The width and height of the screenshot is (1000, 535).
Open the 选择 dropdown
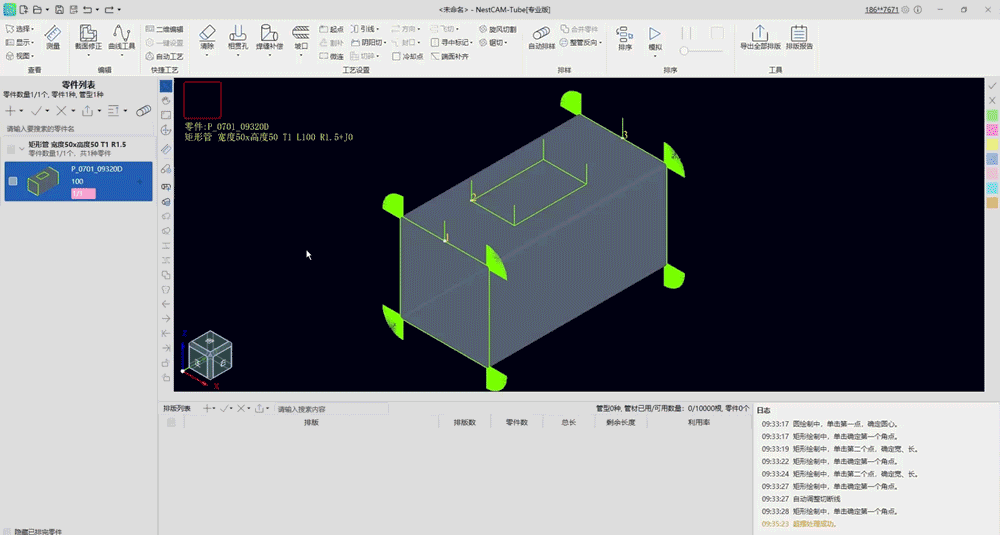tap(20, 29)
